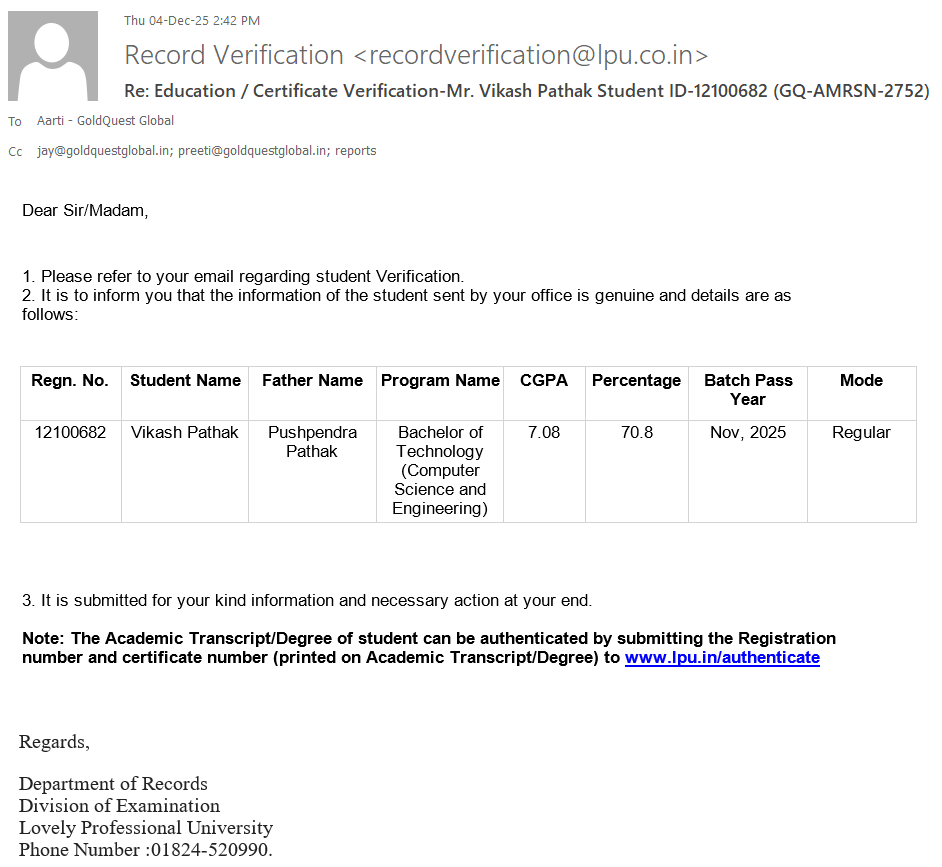Click the sender's profile avatar picture

(x=53, y=56)
